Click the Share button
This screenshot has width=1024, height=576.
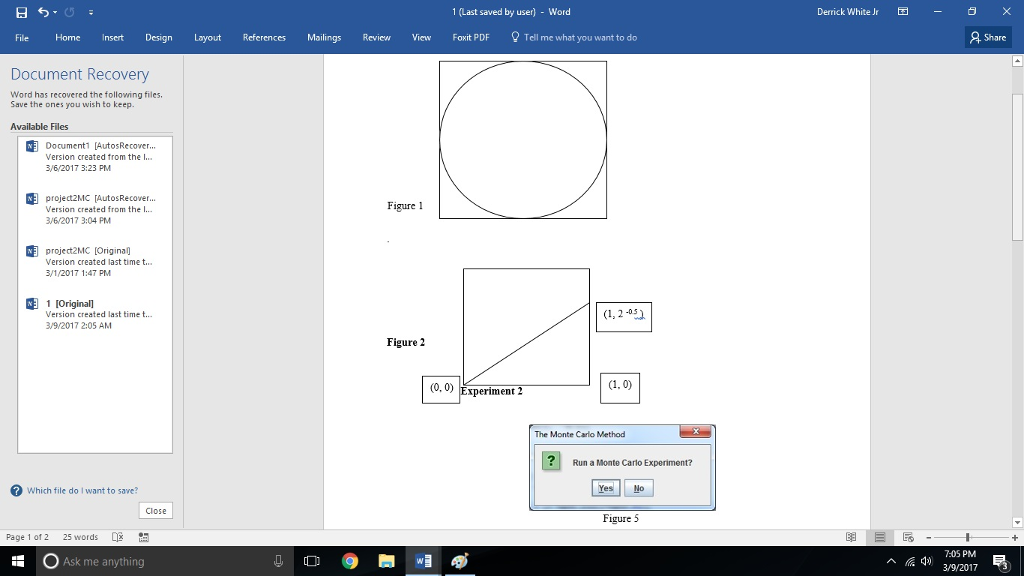pos(988,37)
